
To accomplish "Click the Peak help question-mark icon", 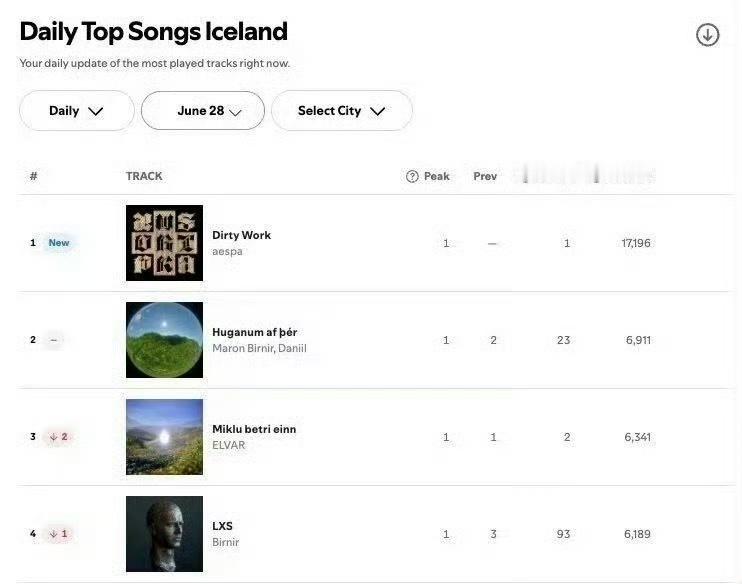I will pyautogui.click(x=412, y=176).
